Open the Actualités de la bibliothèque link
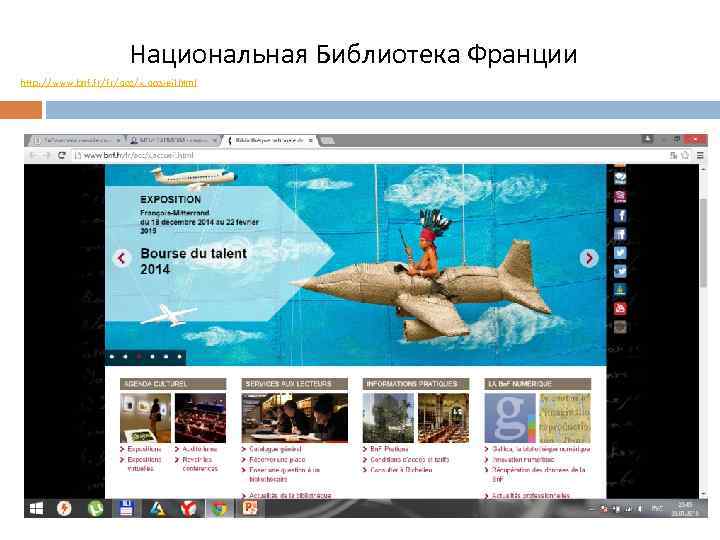Viewport: 720px width, 540px height. coord(290,495)
